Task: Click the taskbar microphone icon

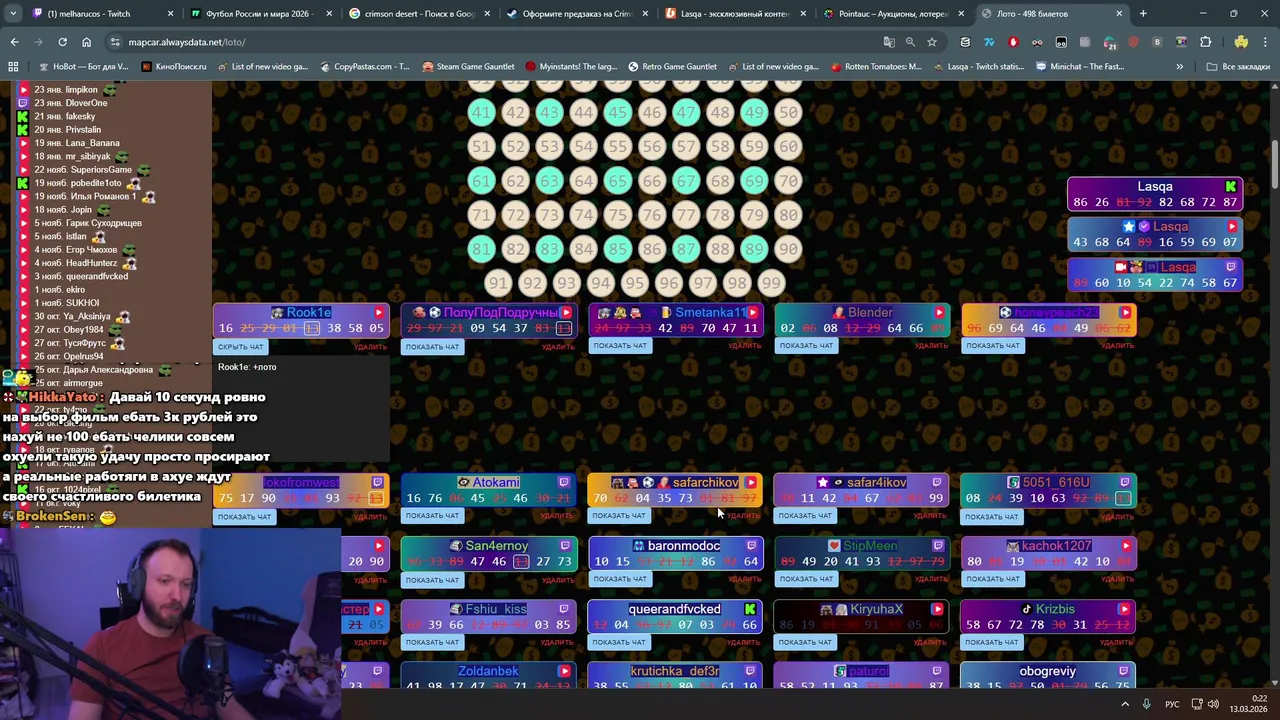Action: [x=1146, y=704]
